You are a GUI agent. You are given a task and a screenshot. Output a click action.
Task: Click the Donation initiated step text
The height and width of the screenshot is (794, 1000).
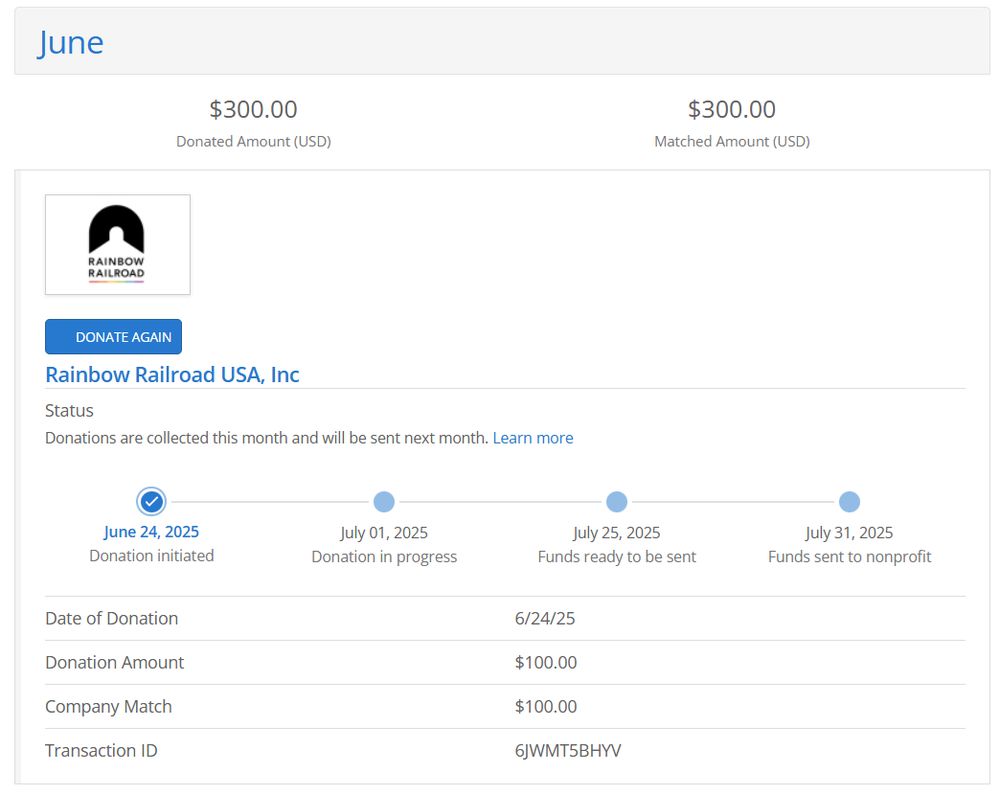pyautogui.click(x=152, y=555)
